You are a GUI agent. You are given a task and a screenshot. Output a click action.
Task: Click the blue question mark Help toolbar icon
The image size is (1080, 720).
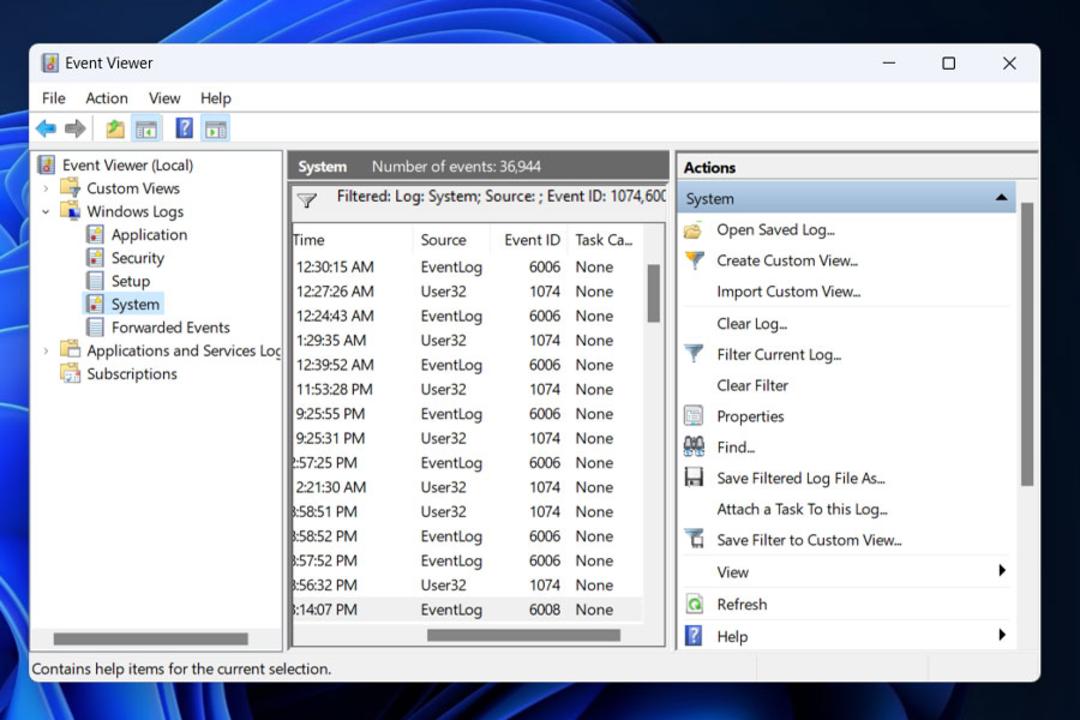click(x=184, y=128)
